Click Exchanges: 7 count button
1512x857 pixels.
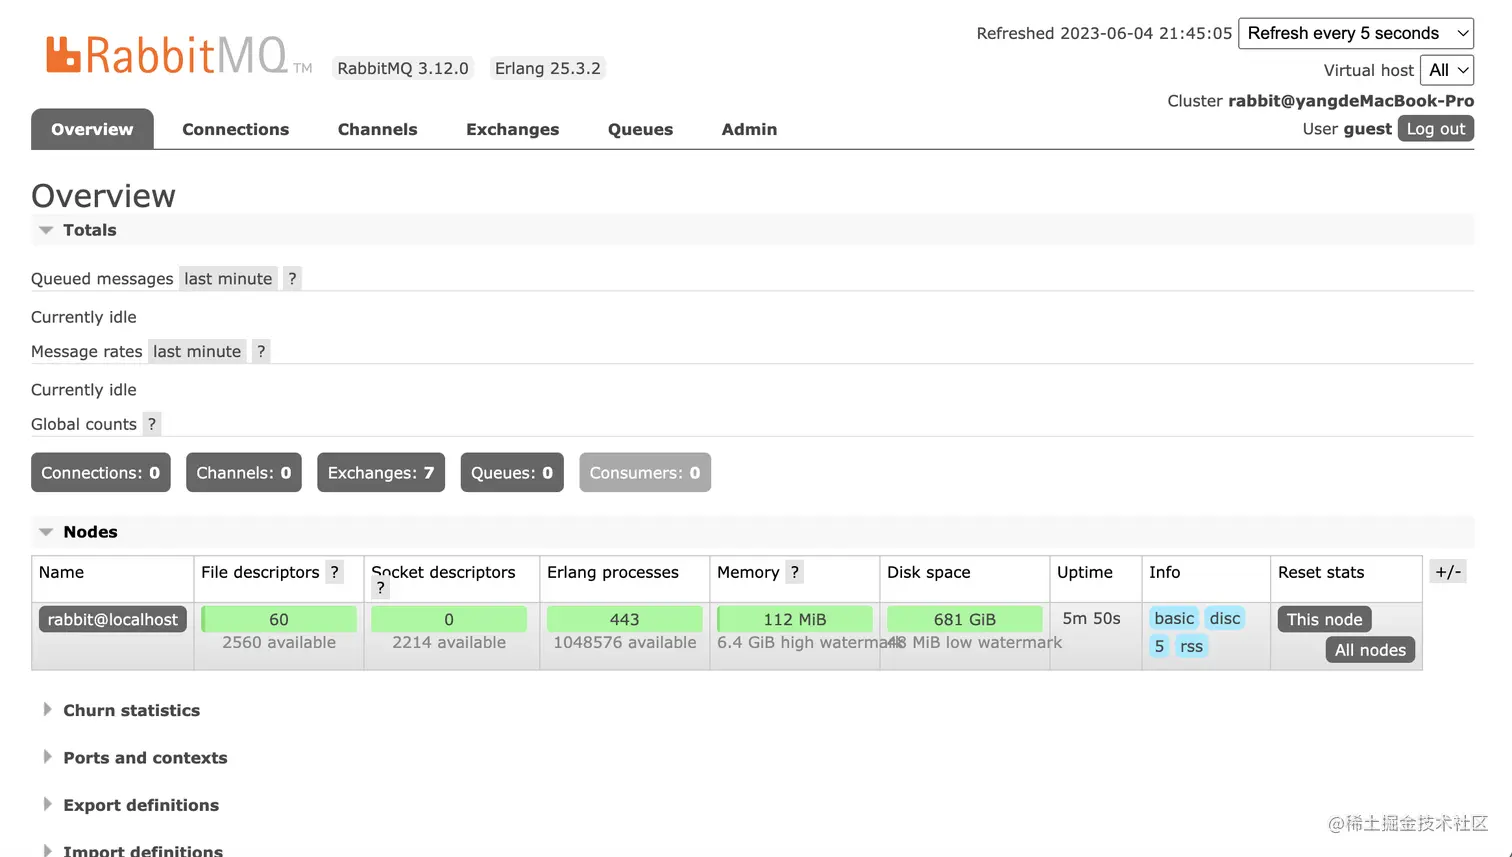pos(381,473)
